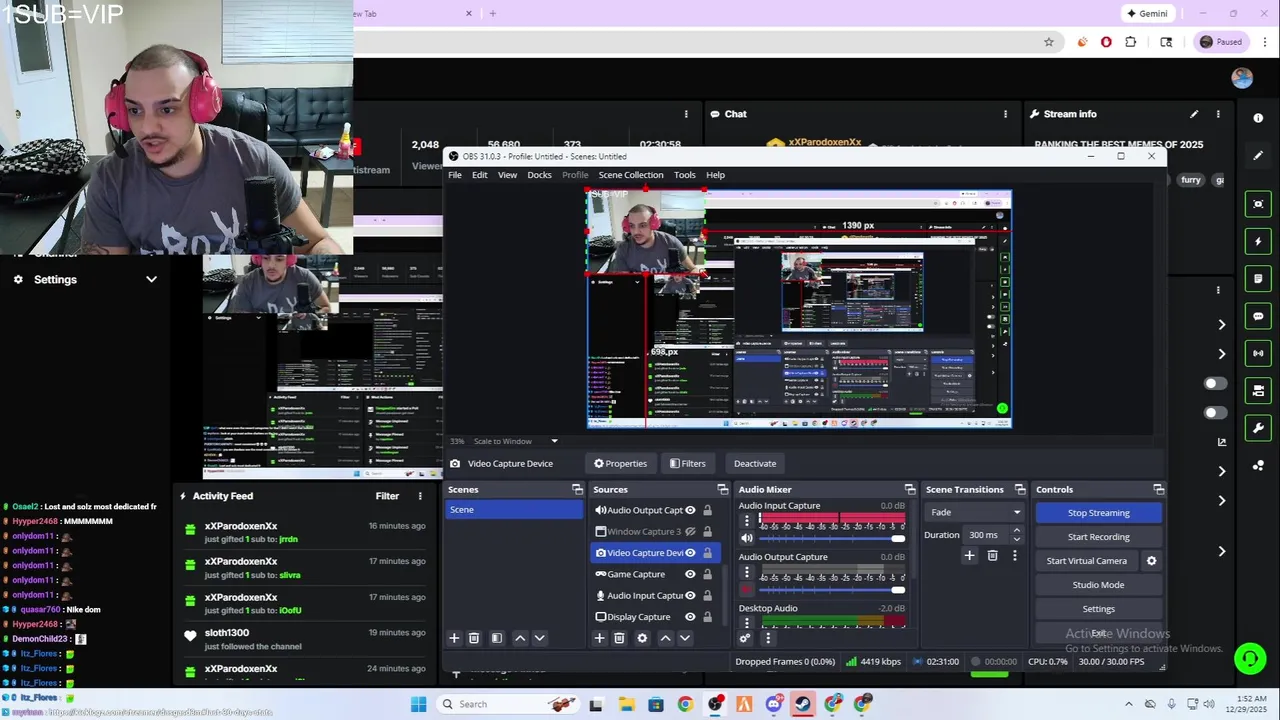Click Stop Streaming button
This screenshot has height=720, width=1280.
tap(1098, 513)
